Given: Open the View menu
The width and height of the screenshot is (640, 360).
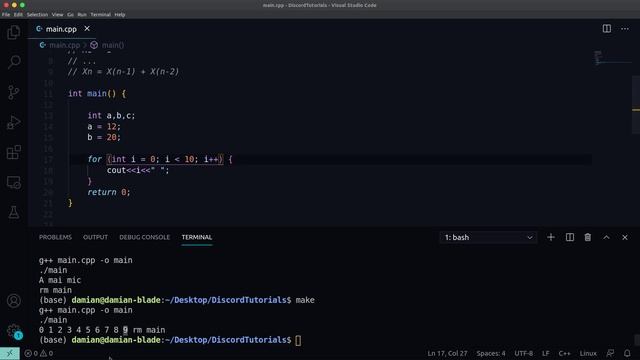Looking at the screenshot, I should [x=57, y=14].
